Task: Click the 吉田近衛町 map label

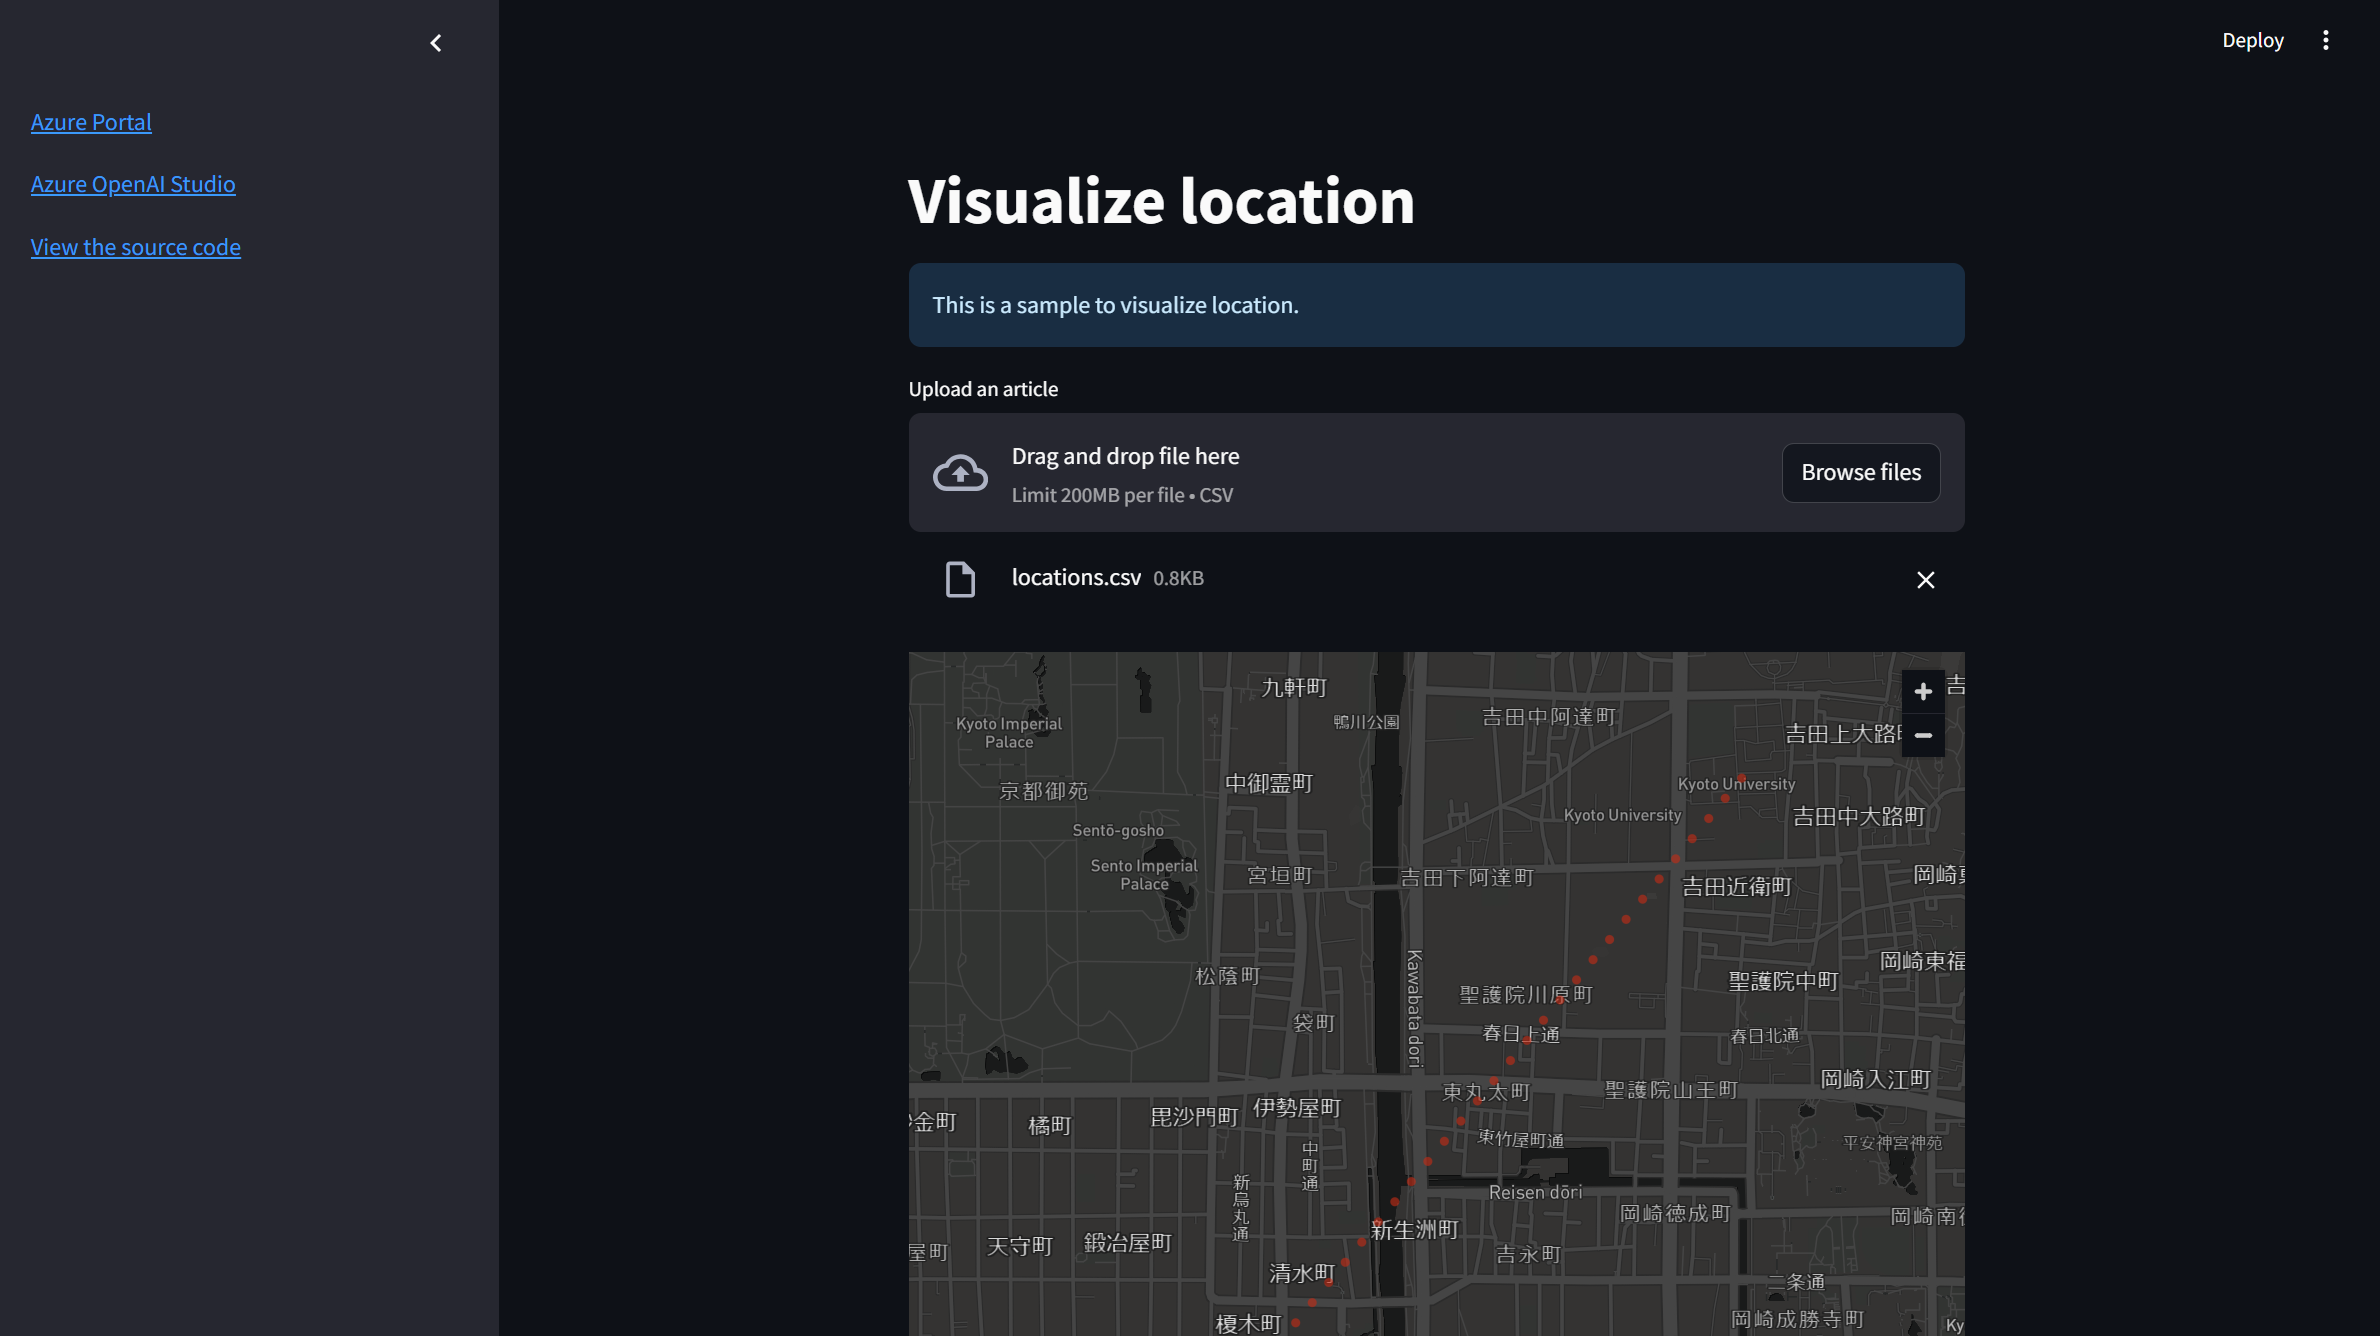Action: coord(1737,886)
